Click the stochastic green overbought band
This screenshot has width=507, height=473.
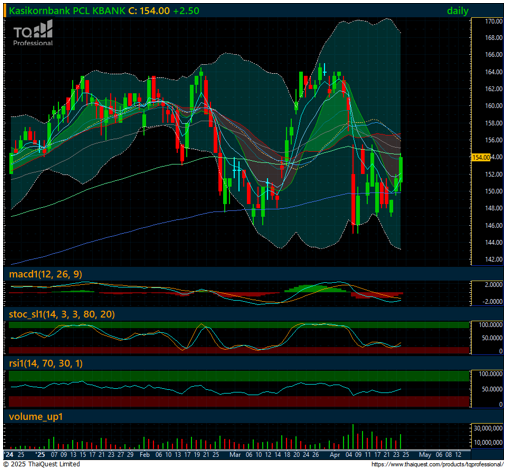tap(239, 325)
